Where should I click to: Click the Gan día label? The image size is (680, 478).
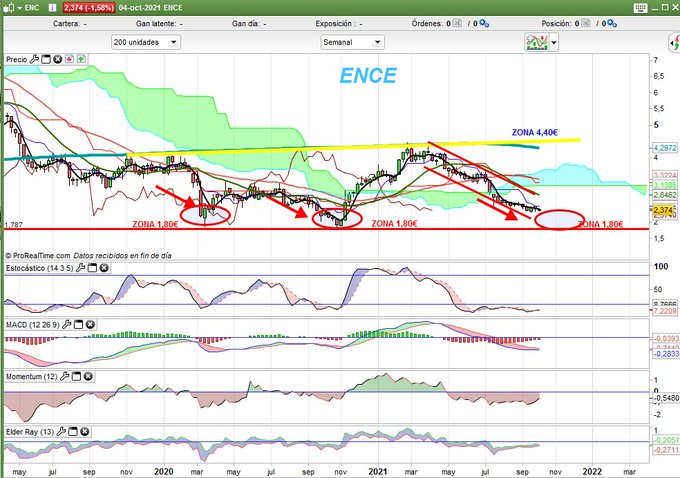[x=246, y=23]
